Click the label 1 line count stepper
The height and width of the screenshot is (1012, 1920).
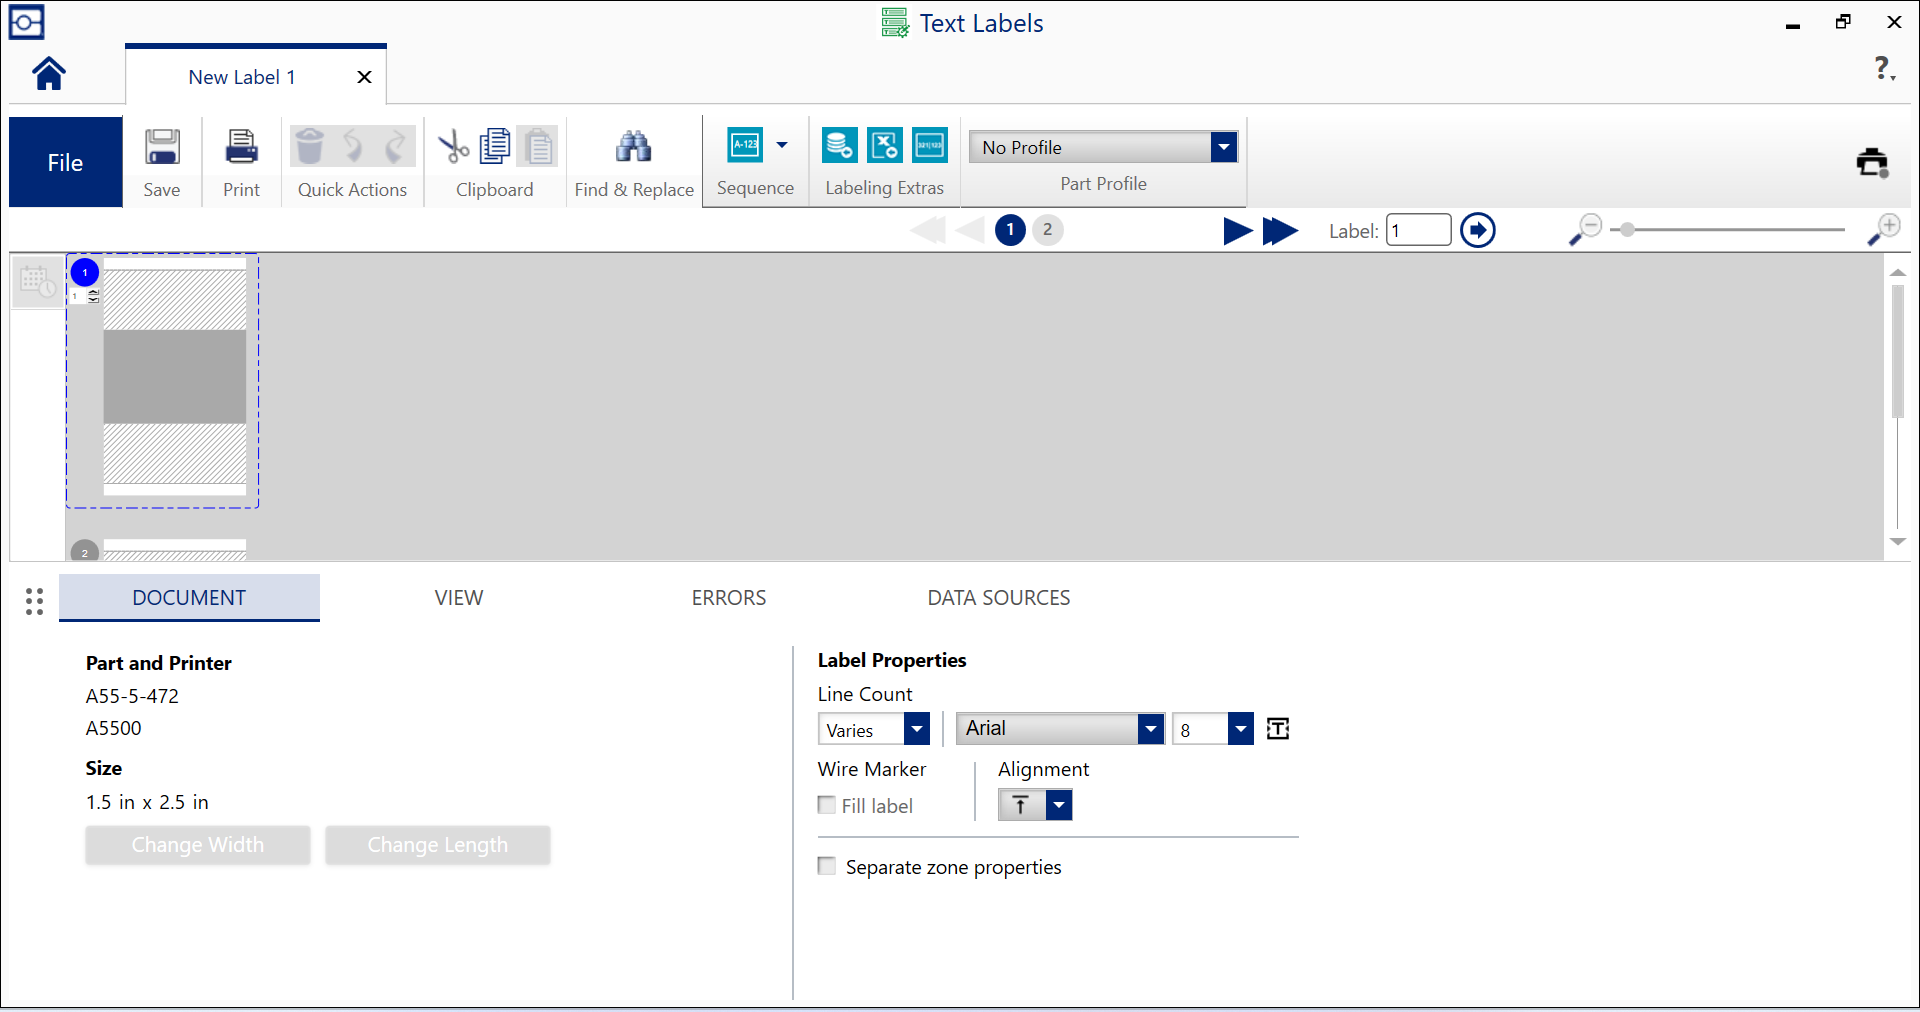point(93,296)
